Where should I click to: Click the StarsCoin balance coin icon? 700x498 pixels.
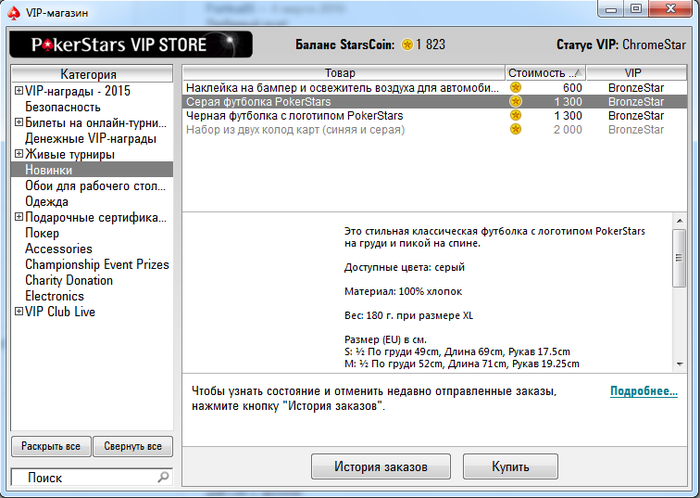tap(407, 45)
